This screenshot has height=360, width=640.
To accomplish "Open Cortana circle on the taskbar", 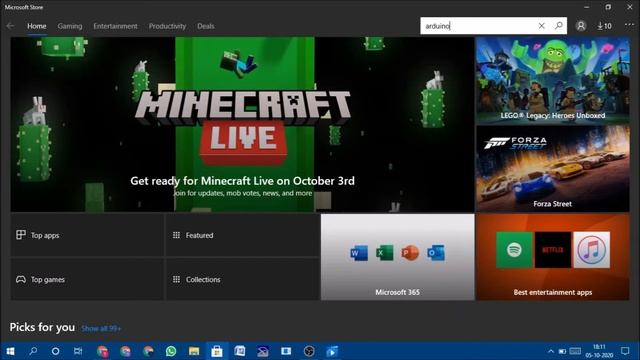I will coord(56,351).
